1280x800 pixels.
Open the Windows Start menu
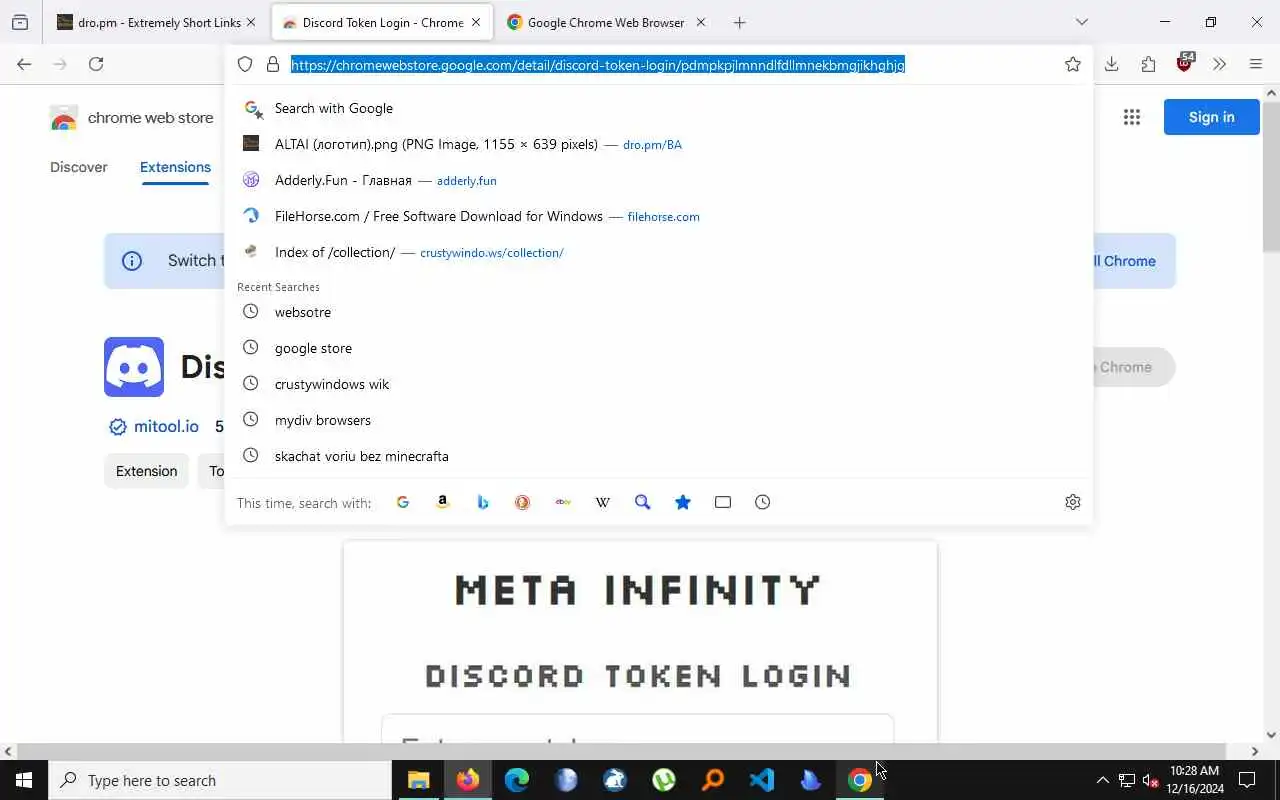pos(24,780)
